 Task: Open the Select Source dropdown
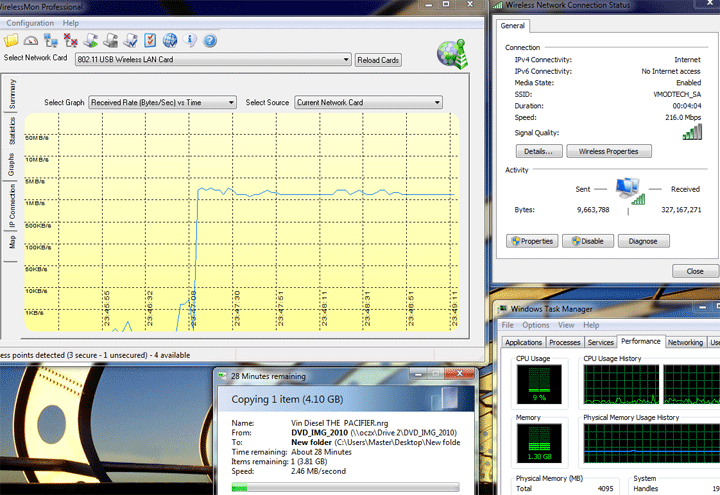click(x=437, y=102)
